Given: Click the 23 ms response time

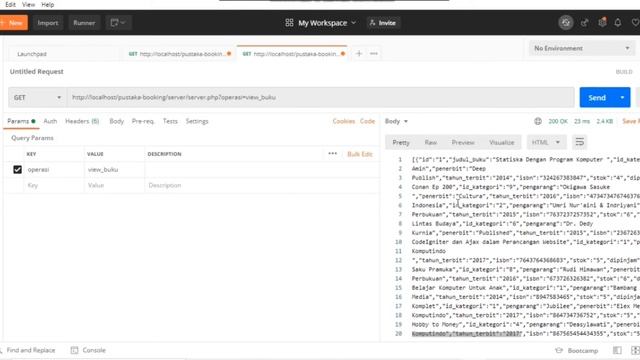Looking at the screenshot, I should click(x=582, y=121).
